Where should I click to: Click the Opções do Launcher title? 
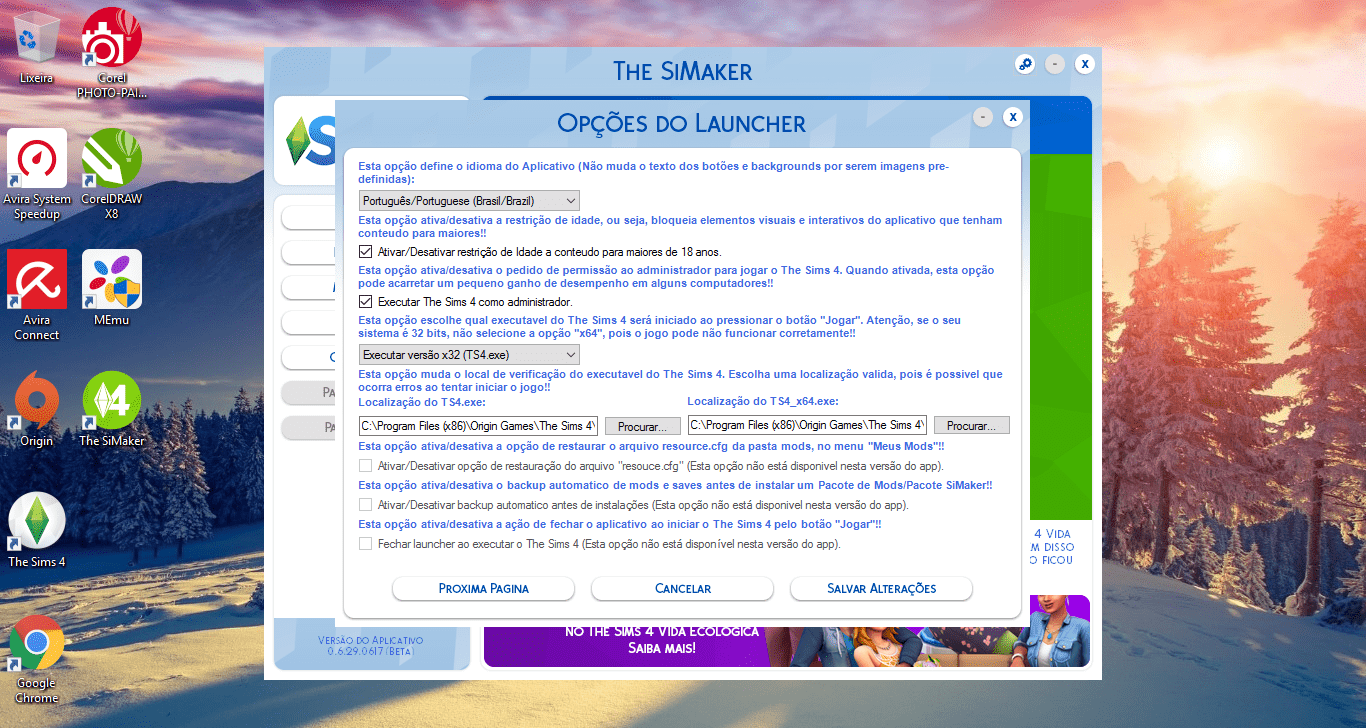[x=681, y=123]
